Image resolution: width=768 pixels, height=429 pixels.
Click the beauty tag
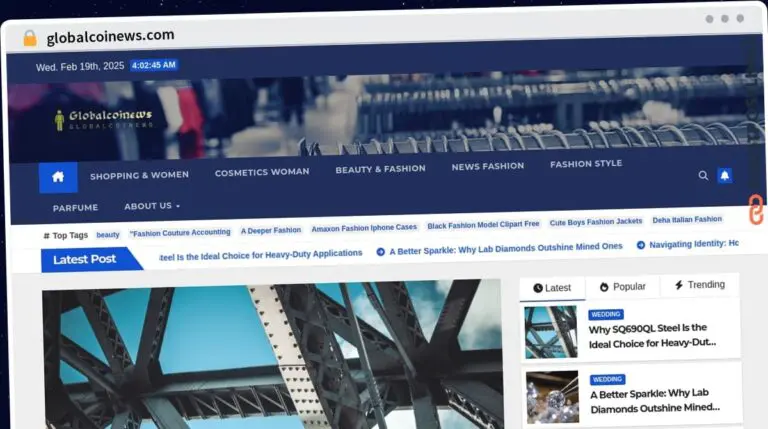point(108,235)
